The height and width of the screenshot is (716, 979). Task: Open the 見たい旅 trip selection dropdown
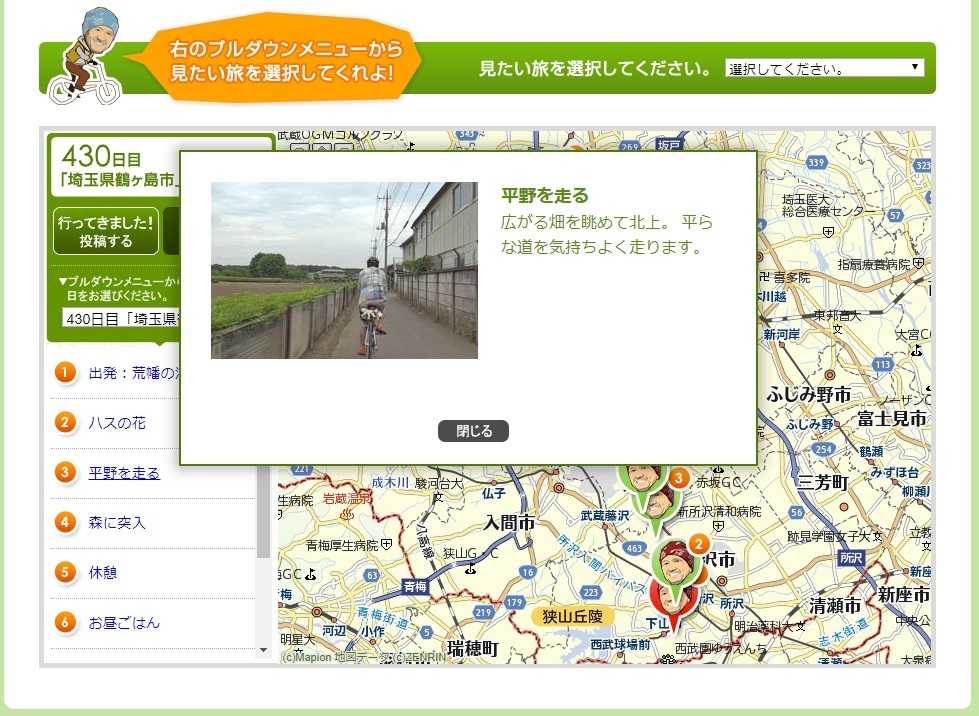coord(824,69)
